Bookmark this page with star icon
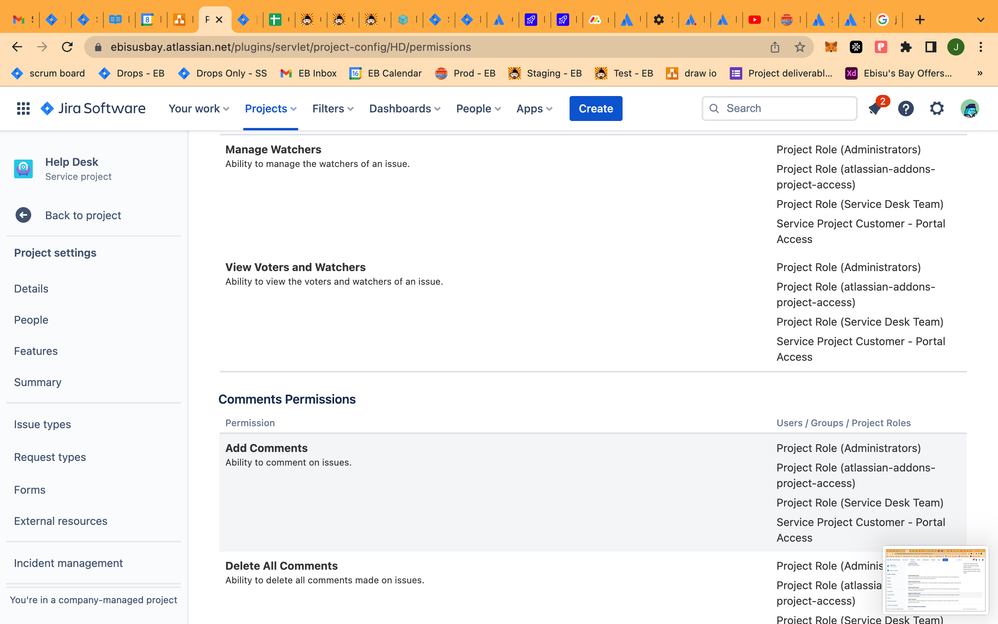The width and height of the screenshot is (998, 624). pyautogui.click(x=799, y=47)
